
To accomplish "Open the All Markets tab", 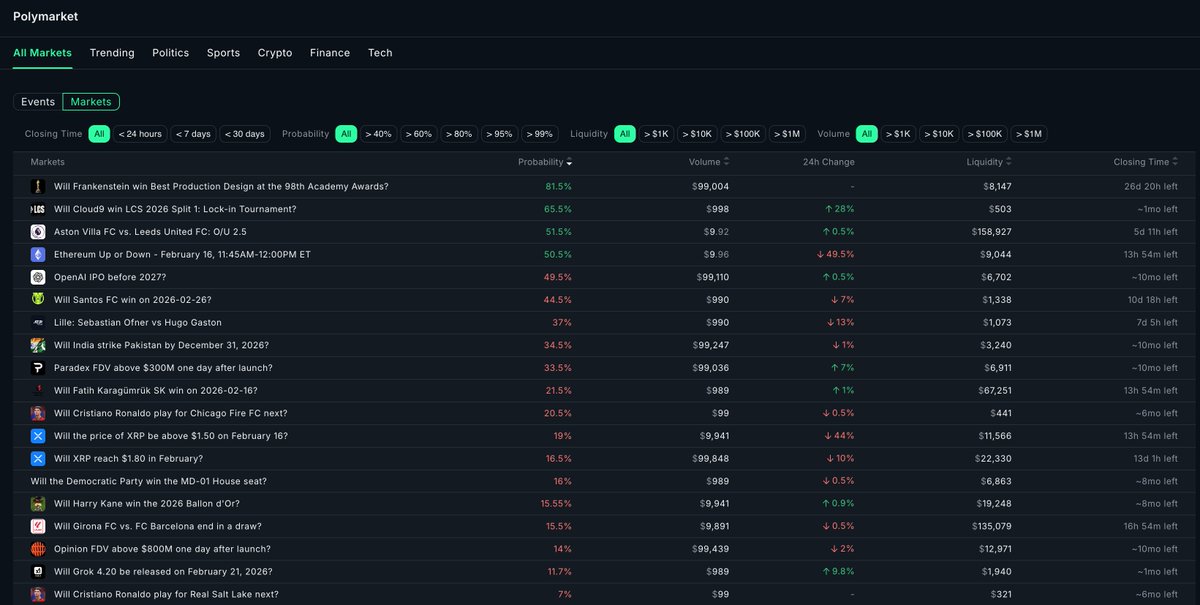I will (x=43, y=53).
